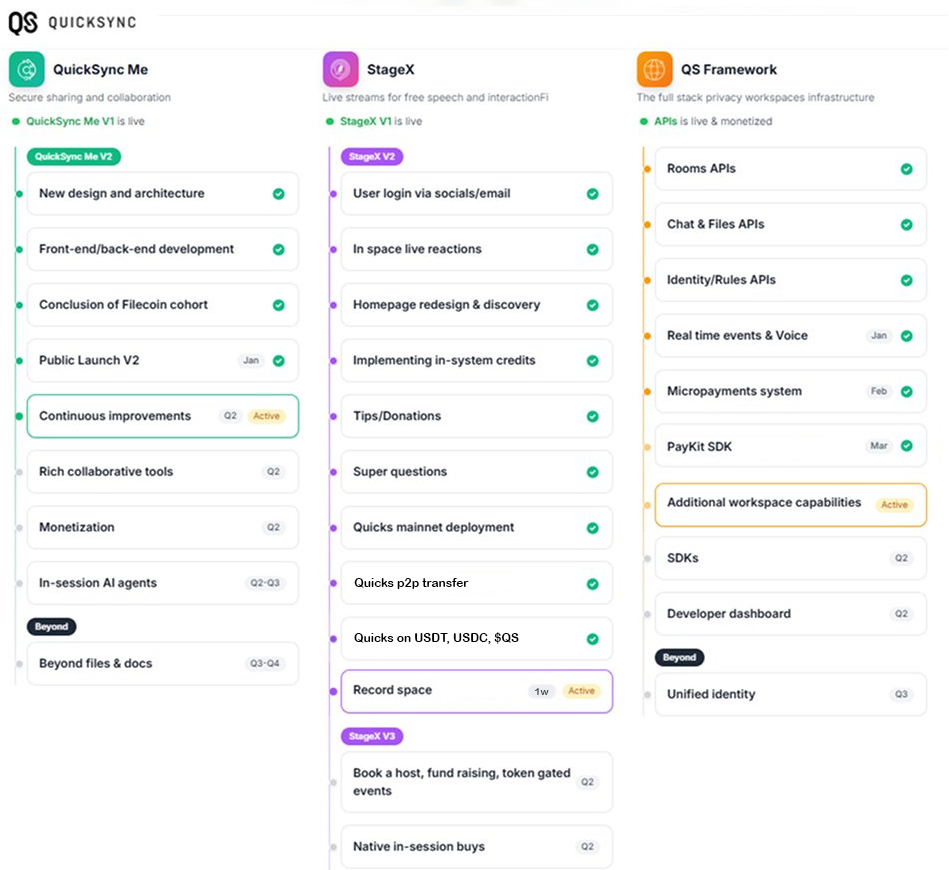Screen dimensions: 949x870
Task: Click checkmark on Public Launch V2
Action: (278, 361)
